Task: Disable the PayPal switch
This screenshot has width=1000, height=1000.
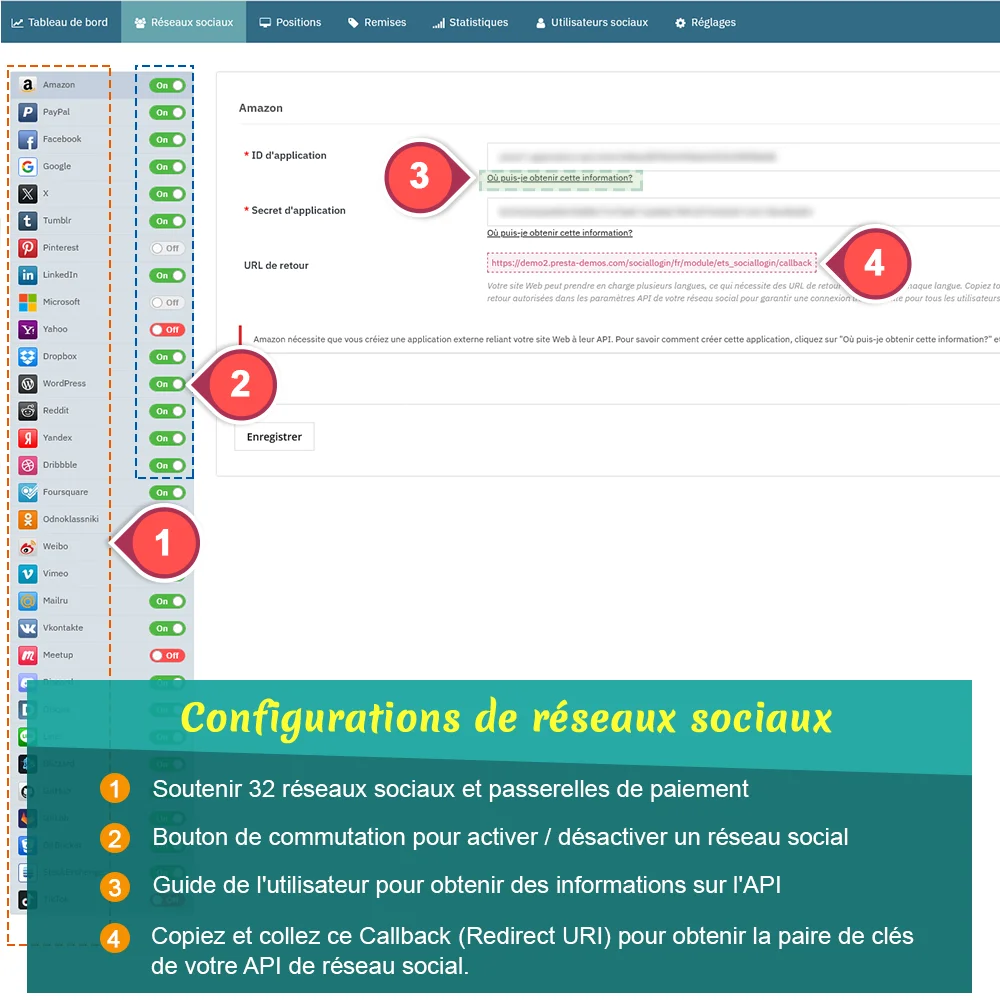Action: [x=167, y=112]
